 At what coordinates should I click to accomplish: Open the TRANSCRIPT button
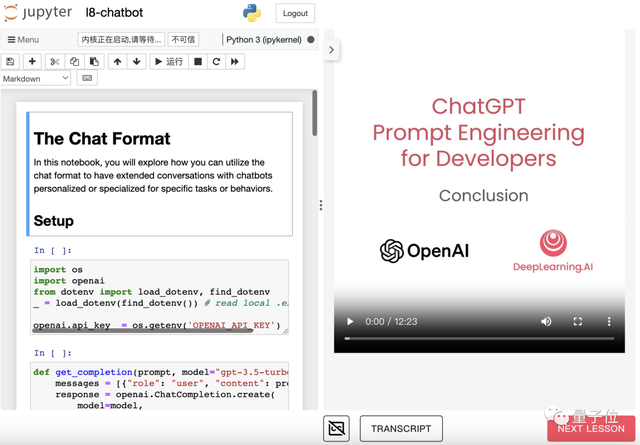click(401, 428)
